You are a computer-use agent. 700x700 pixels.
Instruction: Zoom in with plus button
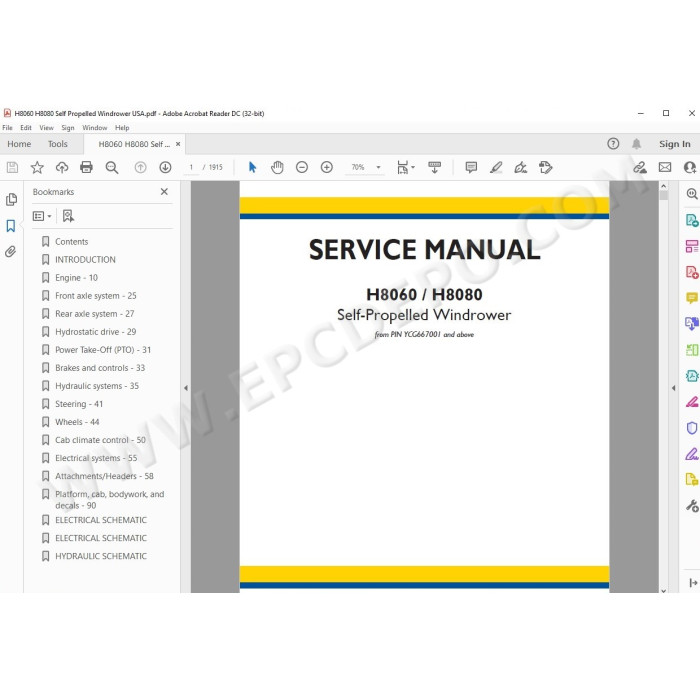[327, 167]
